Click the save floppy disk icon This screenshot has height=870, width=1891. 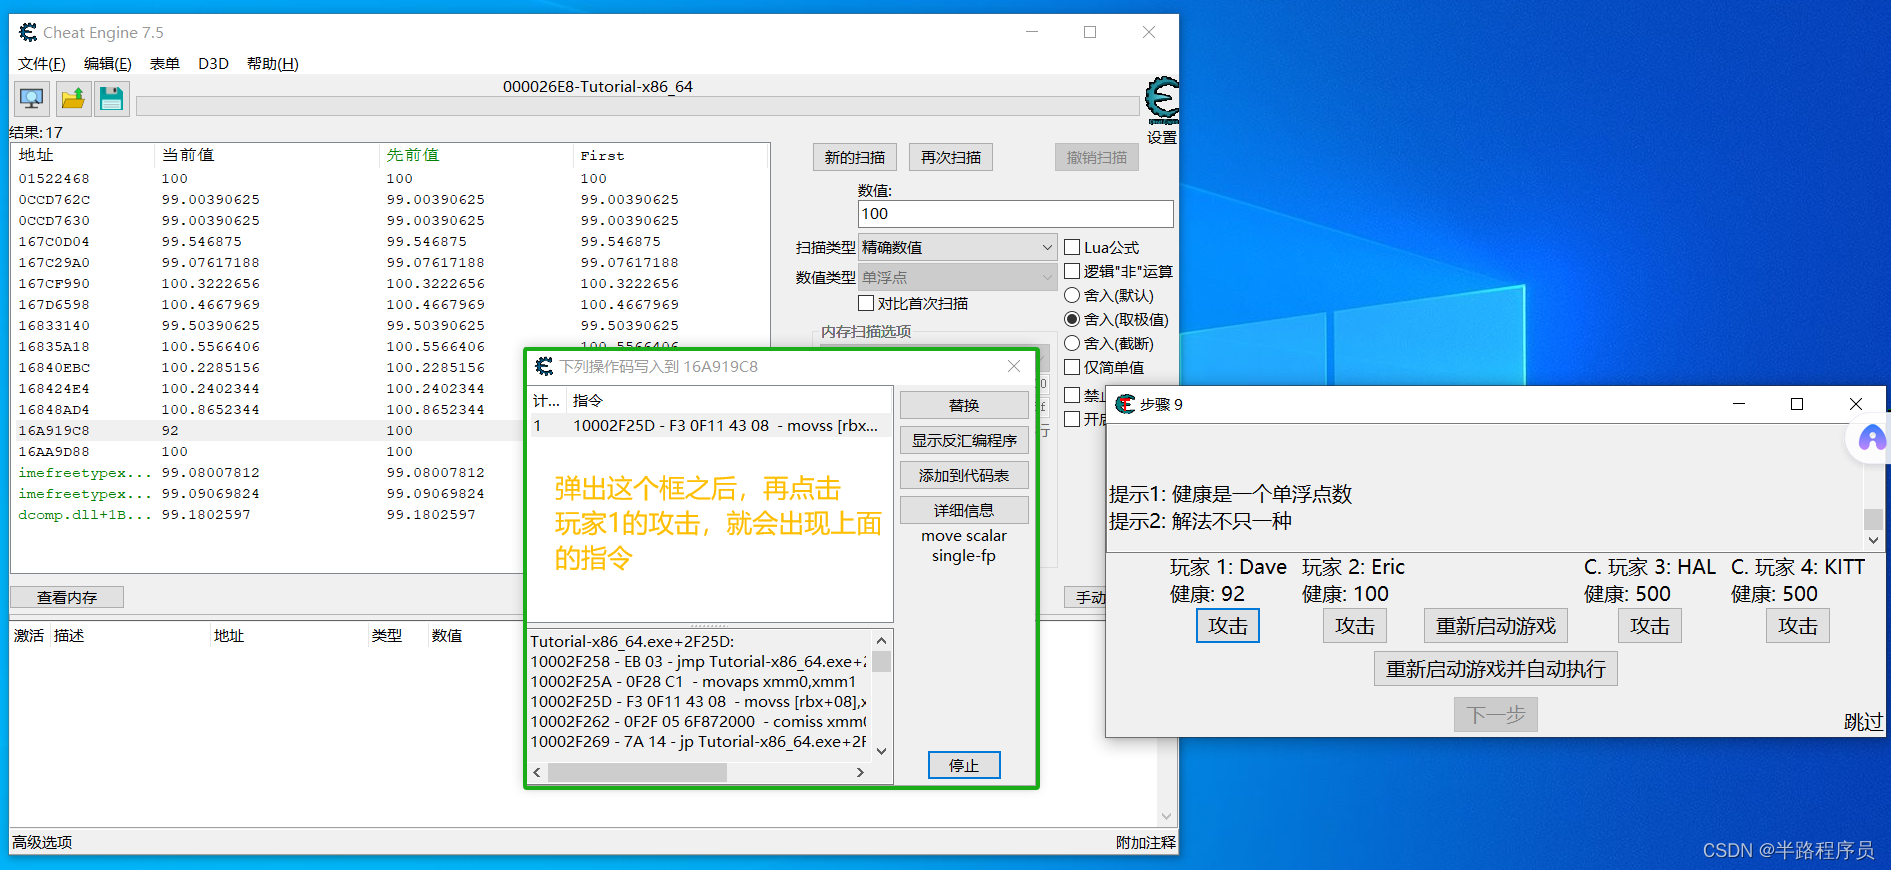point(112,99)
